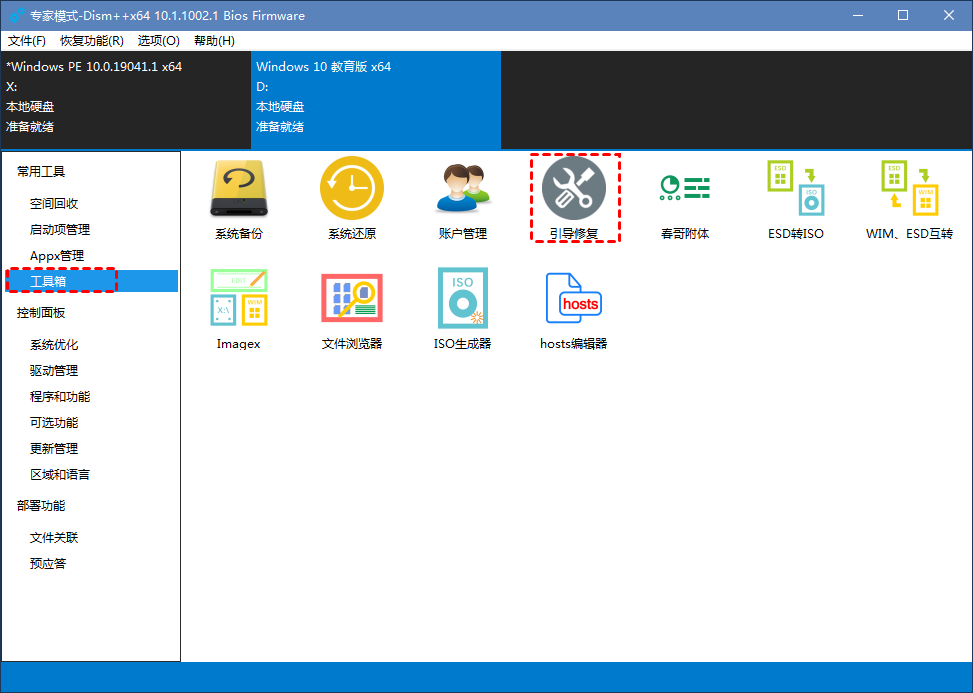Screen dimensions: 973x693
Task: Open 文件浏览器 (File Browser)
Action: (351, 307)
